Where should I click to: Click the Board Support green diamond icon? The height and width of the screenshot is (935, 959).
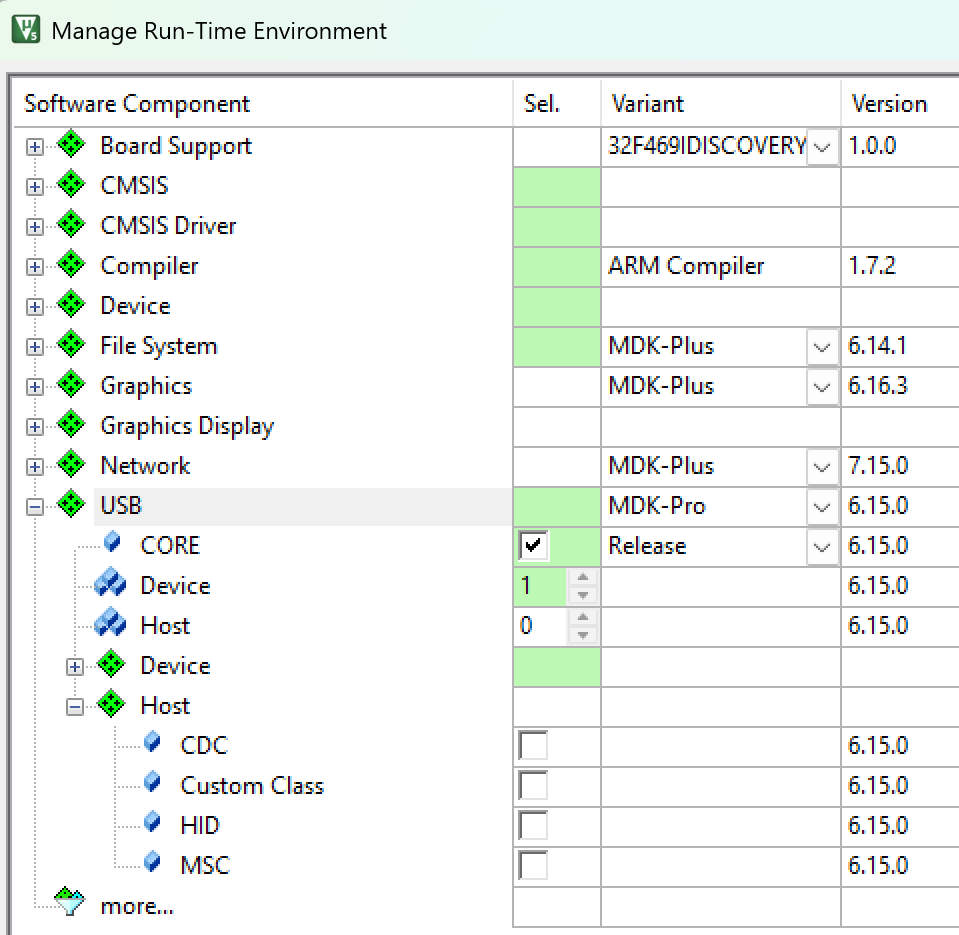point(72,144)
